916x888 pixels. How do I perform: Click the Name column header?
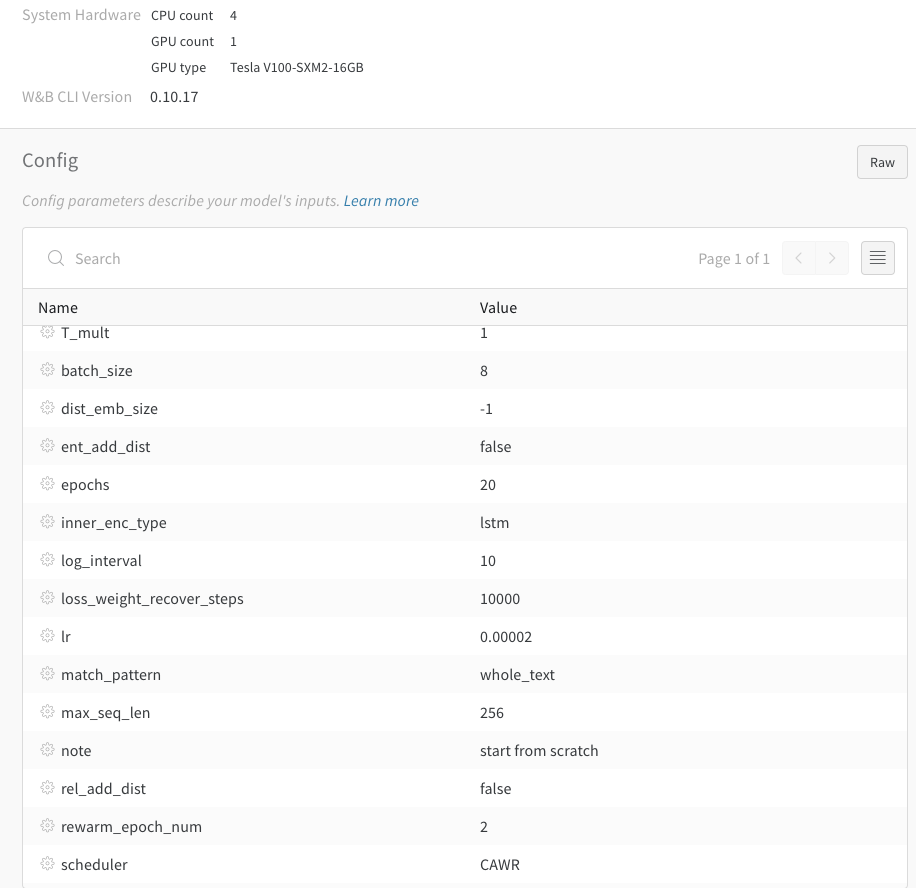pos(58,307)
